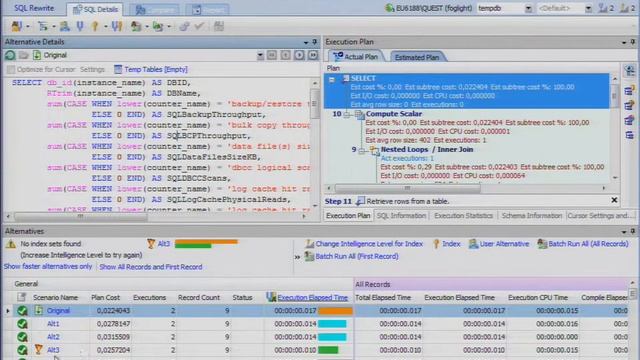Click the top icon in the execution plan side toolbar

click(x=630, y=71)
